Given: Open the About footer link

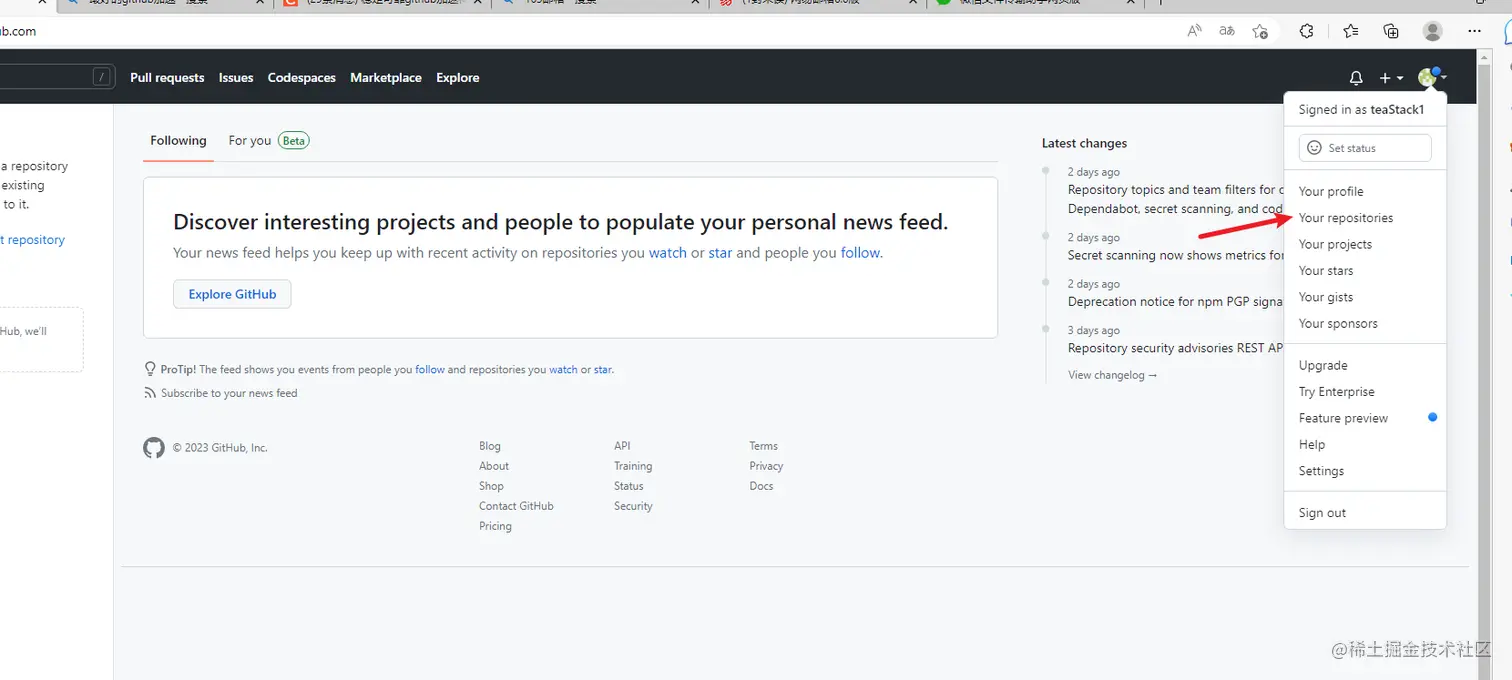Looking at the screenshot, I should point(494,466).
